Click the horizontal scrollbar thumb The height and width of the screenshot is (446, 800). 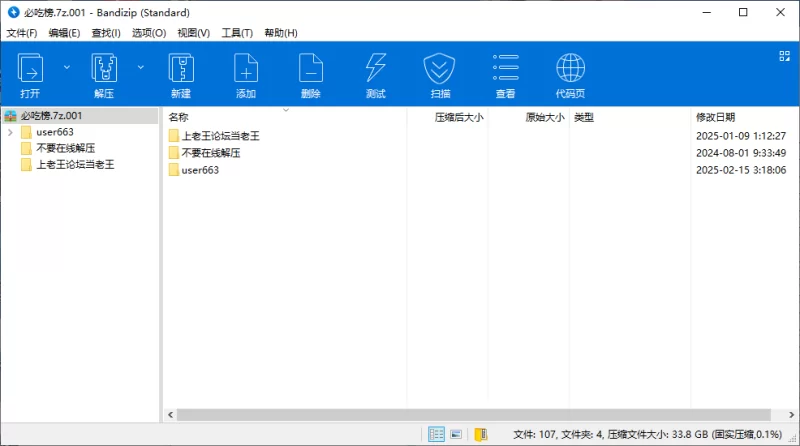click(473, 415)
